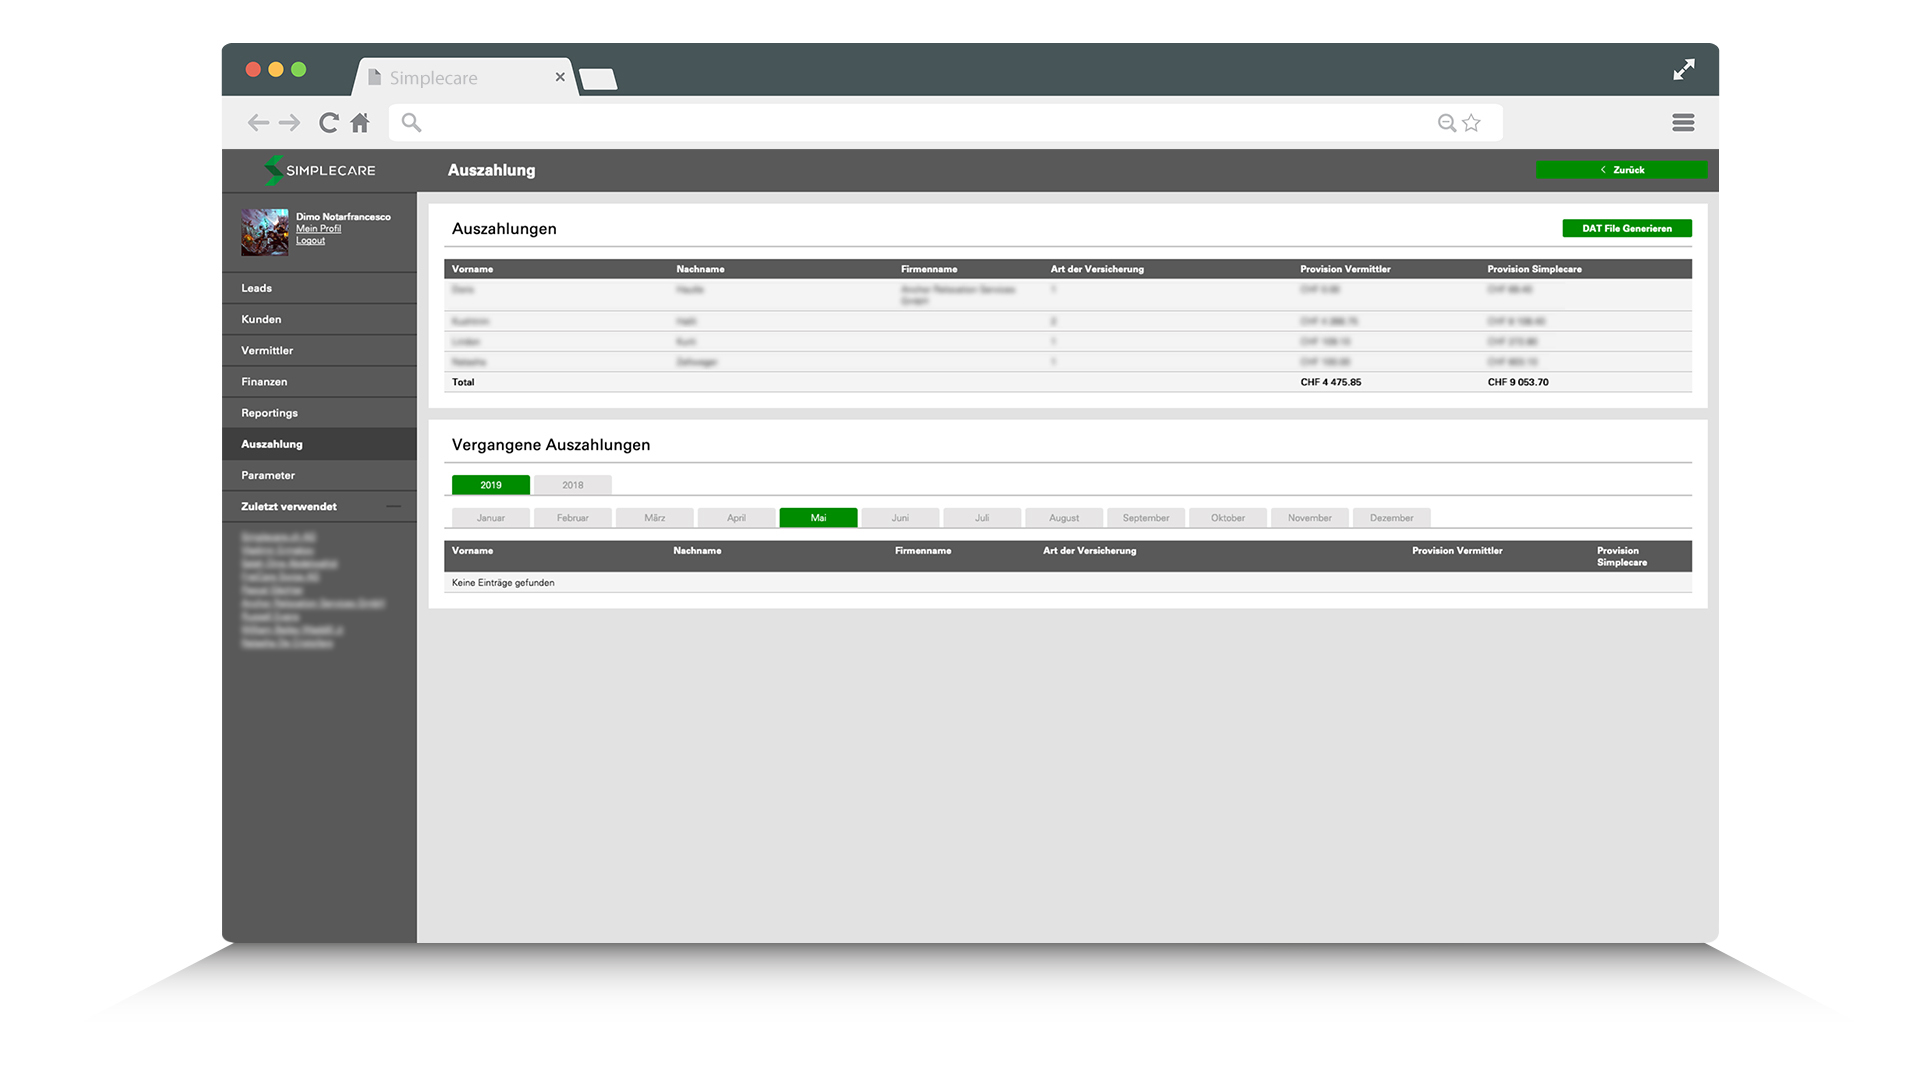Click the DAT File Generieren button
1920x1080 pixels.
1627,229
